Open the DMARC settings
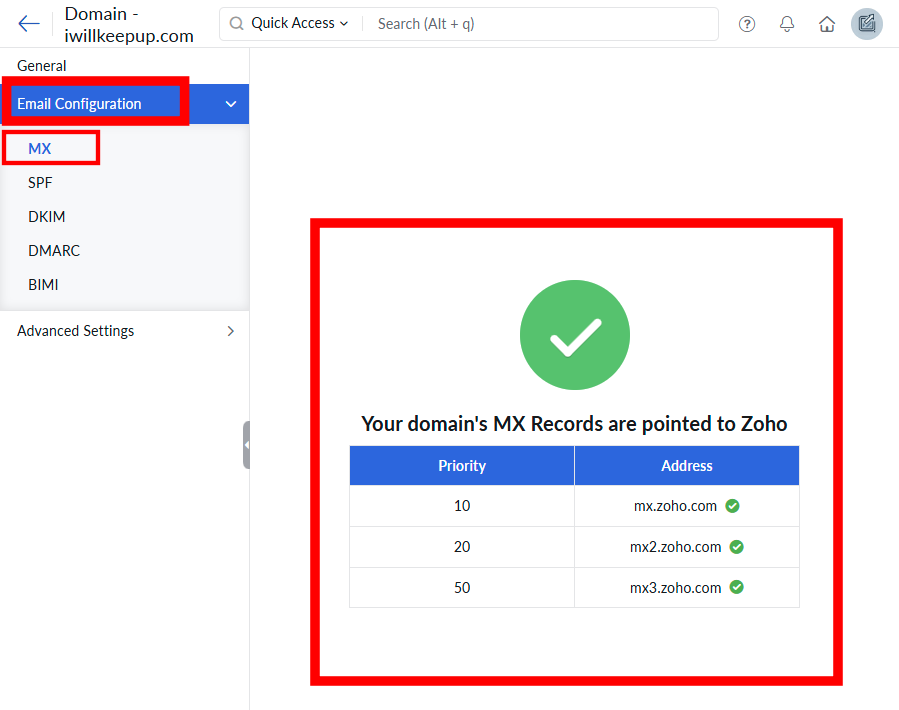Viewport: 899px width, 710px height. 54,251
